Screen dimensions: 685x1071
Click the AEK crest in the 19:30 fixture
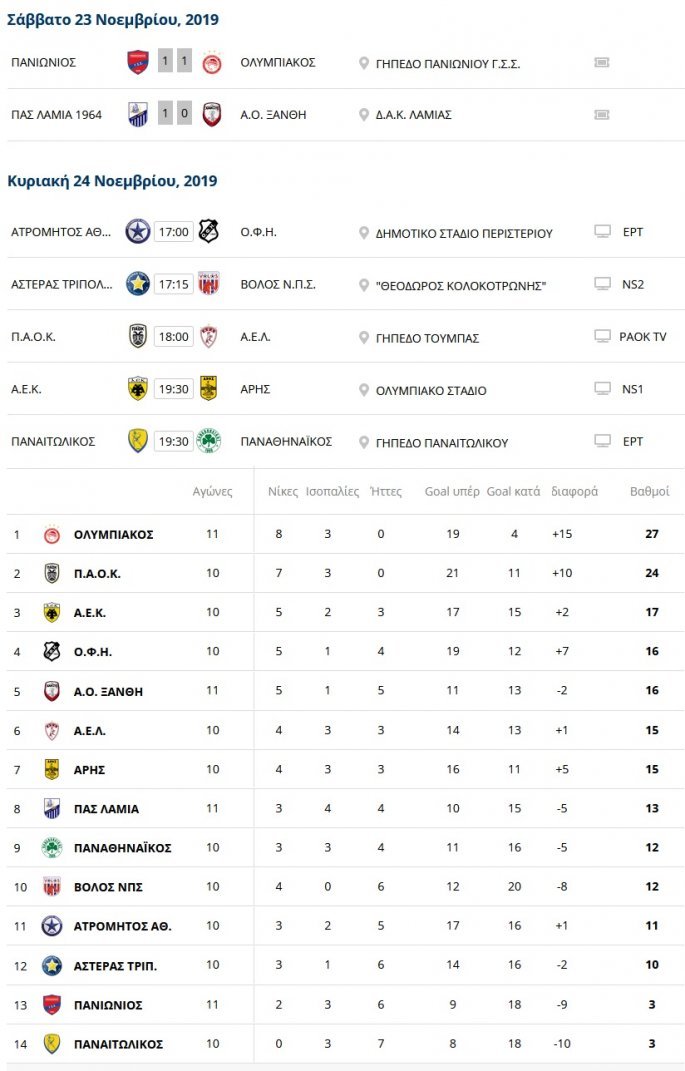coord(137,389)
